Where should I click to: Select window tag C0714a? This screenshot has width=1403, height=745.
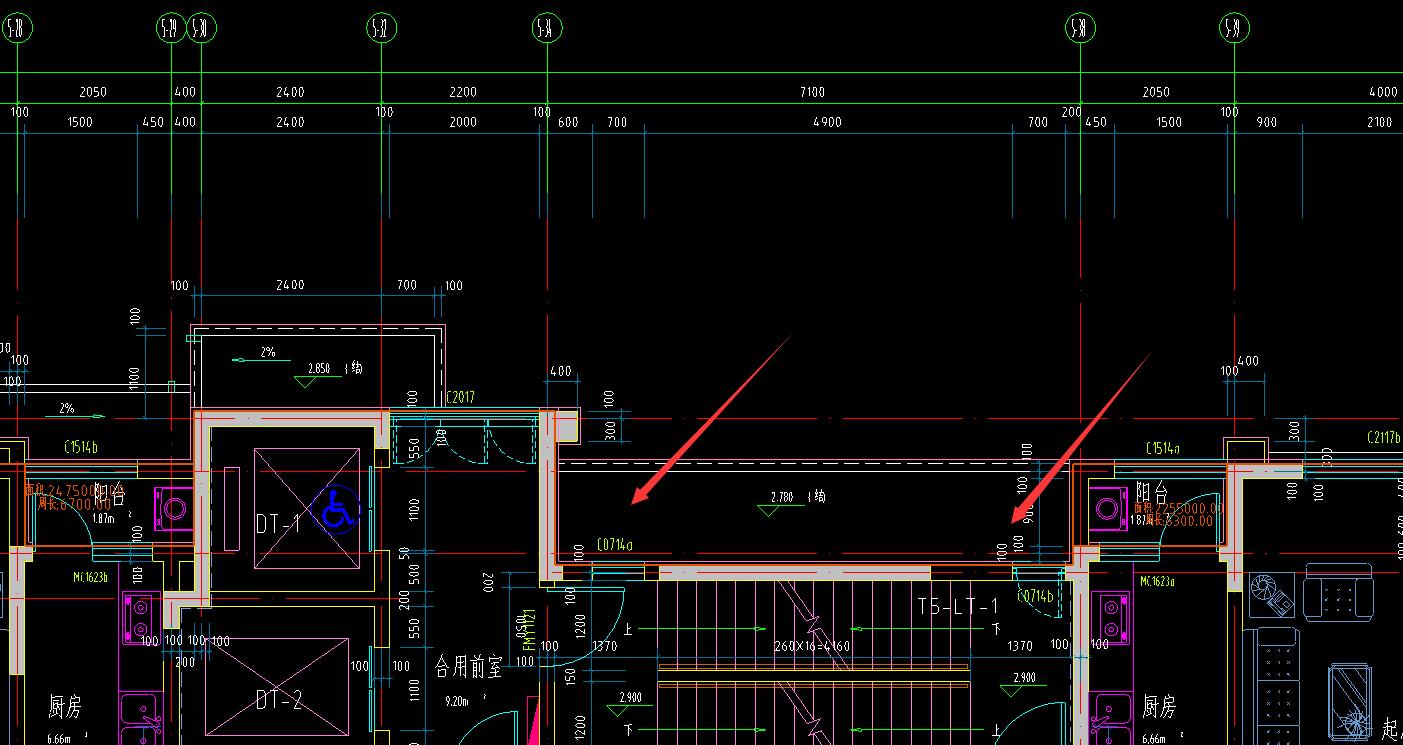pyautogui.click(x=615, y=545)
